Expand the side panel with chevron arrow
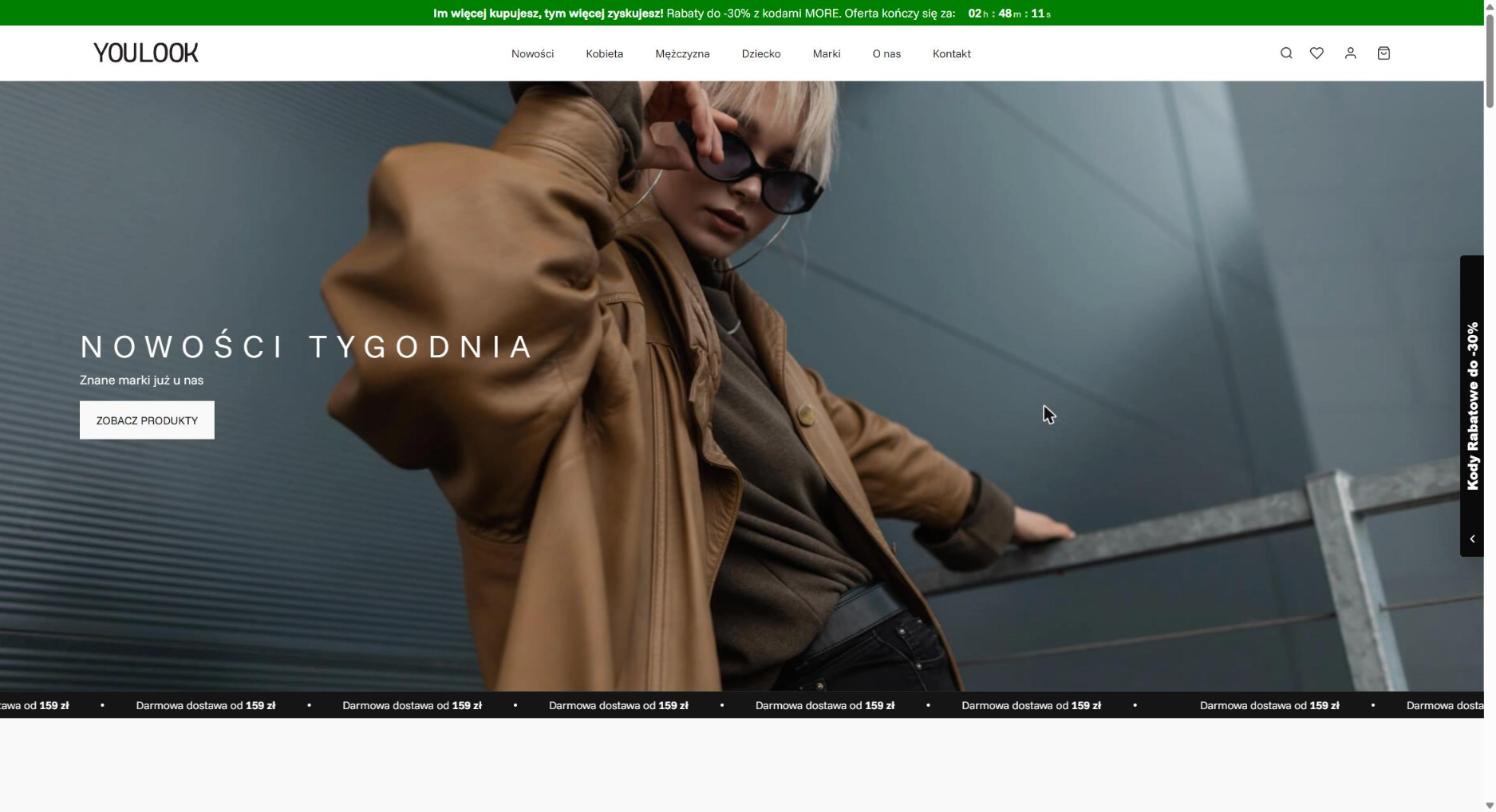 tap(1472, 539)
